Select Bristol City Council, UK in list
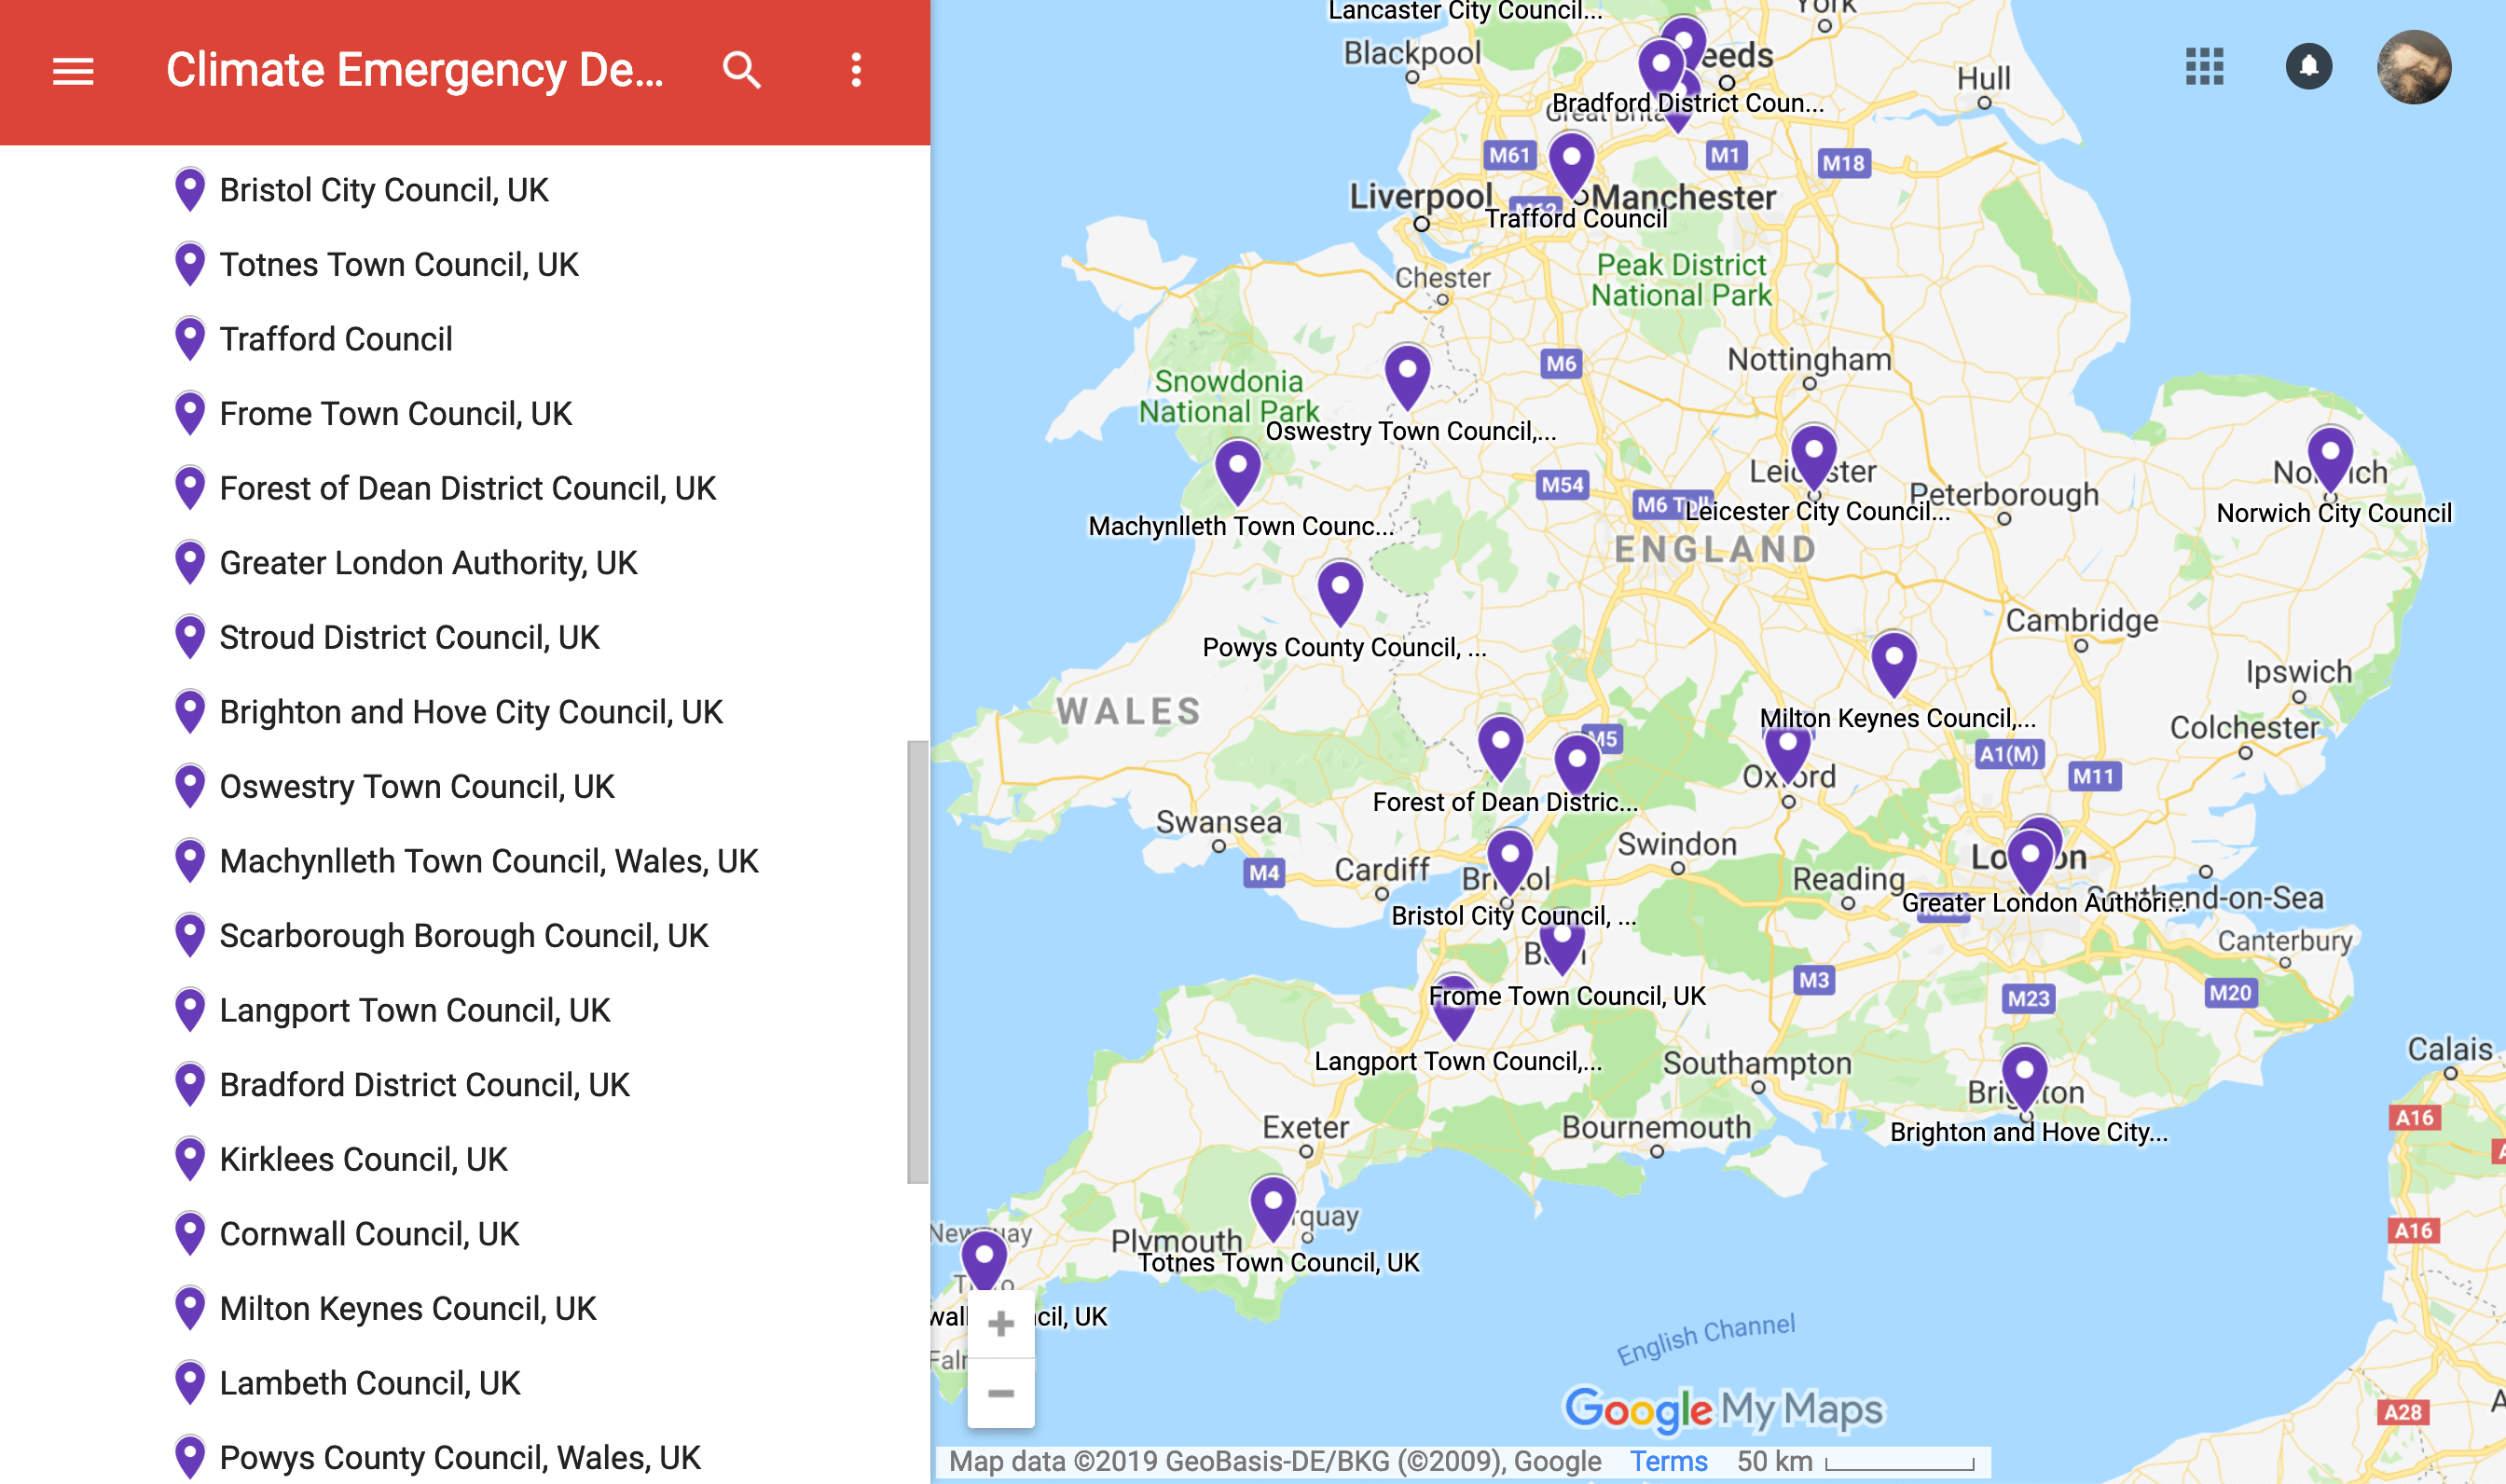 (385, 190)
